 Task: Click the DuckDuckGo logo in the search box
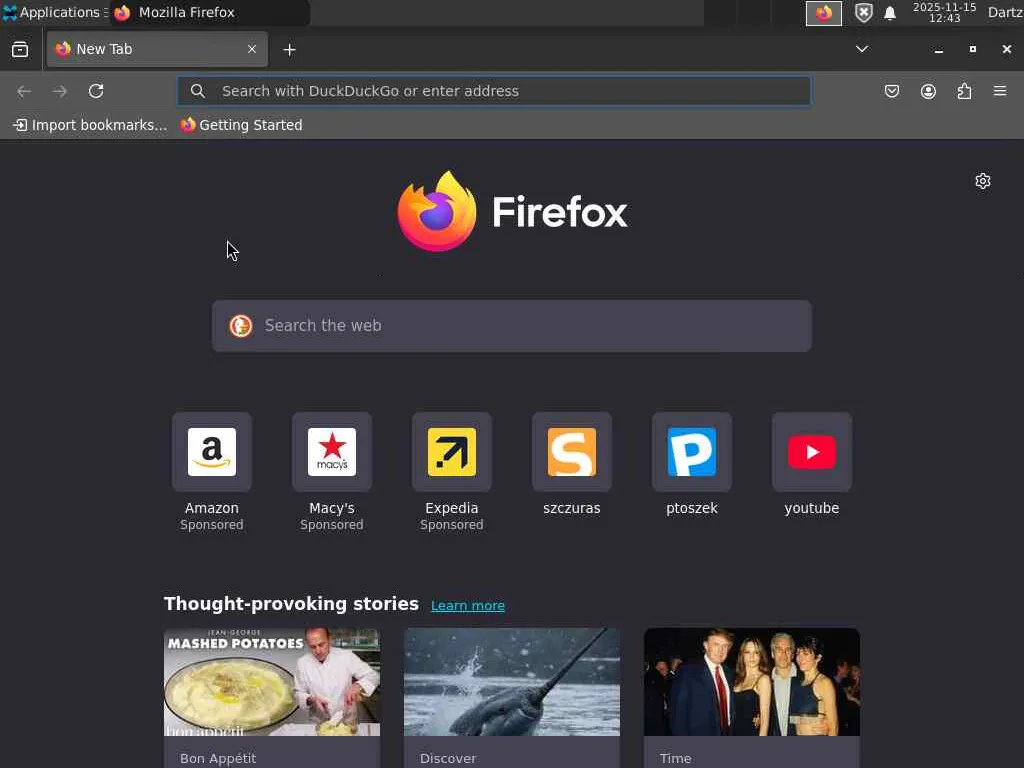[241, 326]
